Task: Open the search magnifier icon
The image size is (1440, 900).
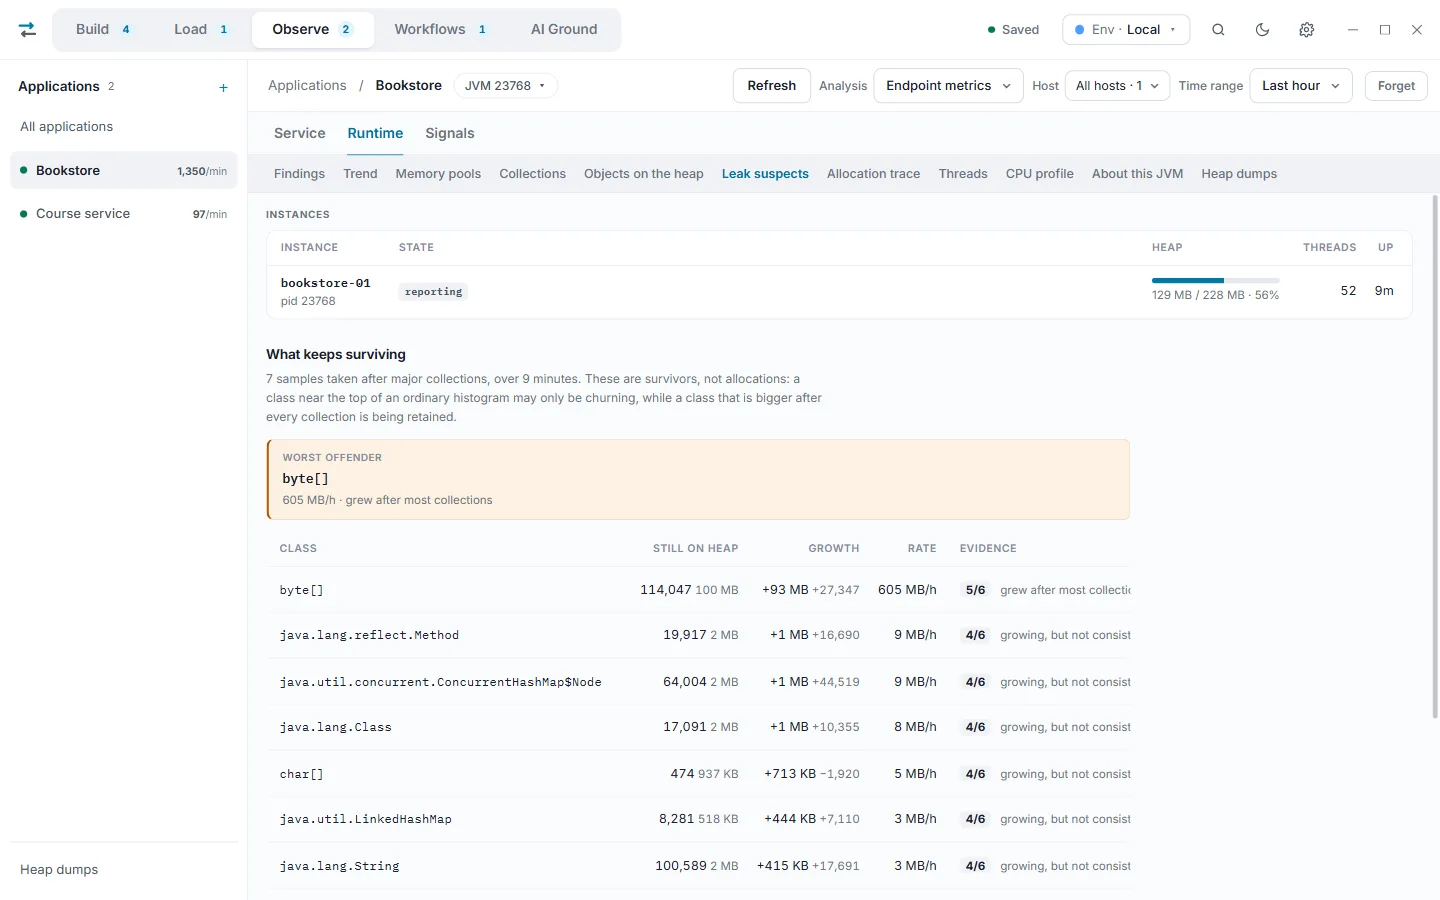Action: tap(1218, 30)
